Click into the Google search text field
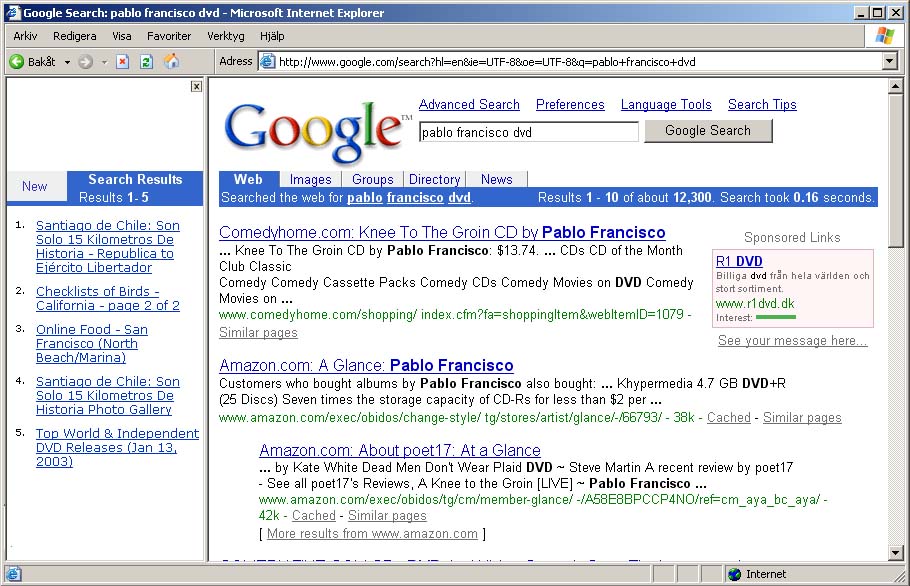910x586 pixels. pyautogui.click(x=529, y=132)
